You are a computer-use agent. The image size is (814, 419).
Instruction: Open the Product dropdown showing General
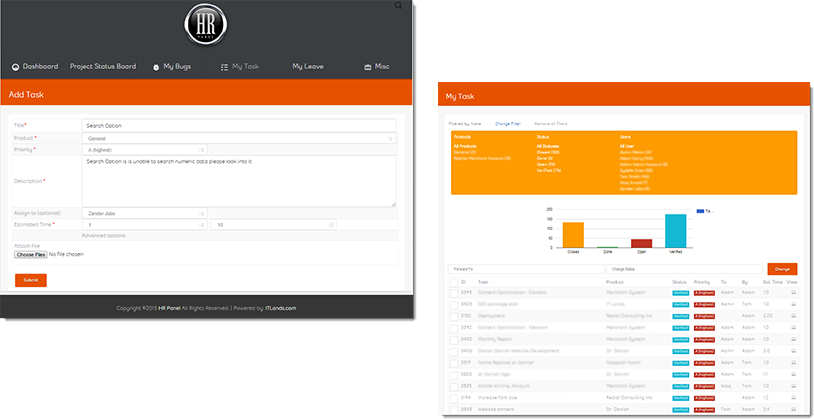point(239,139)
